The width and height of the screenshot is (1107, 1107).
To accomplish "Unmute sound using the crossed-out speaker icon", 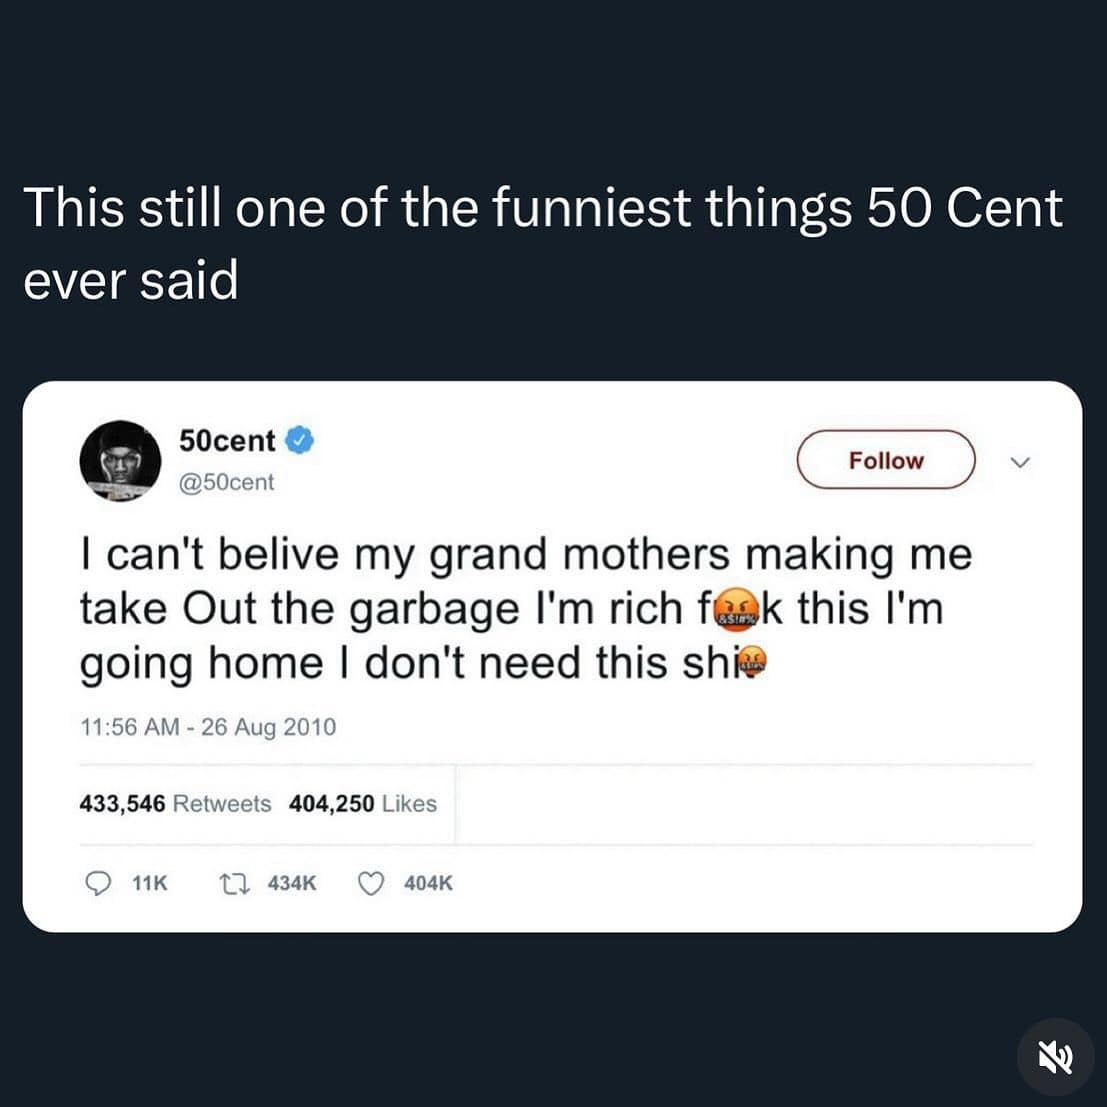I will point(1055,1057).
